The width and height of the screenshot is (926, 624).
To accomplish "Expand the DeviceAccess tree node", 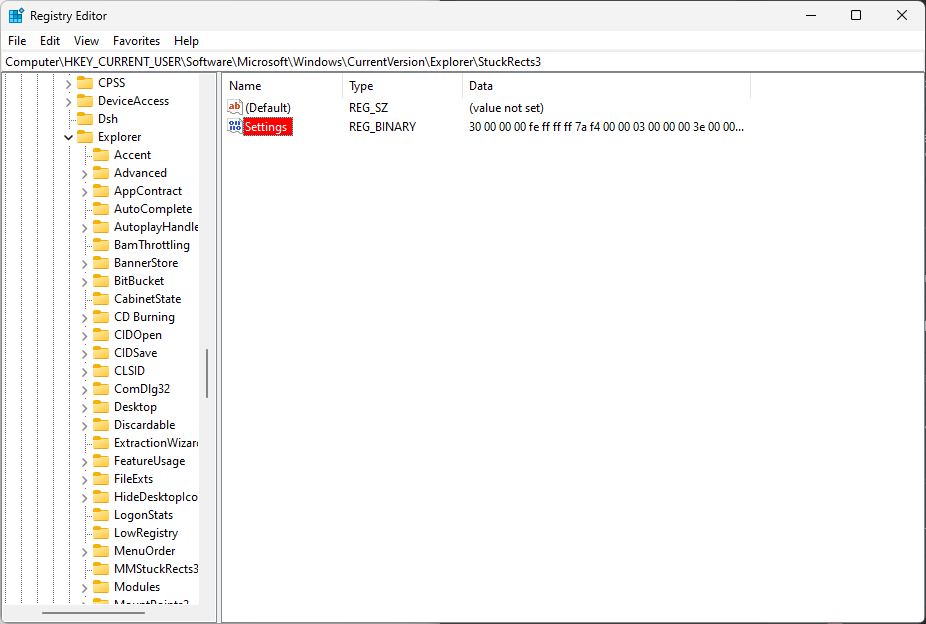I will 69,102.
